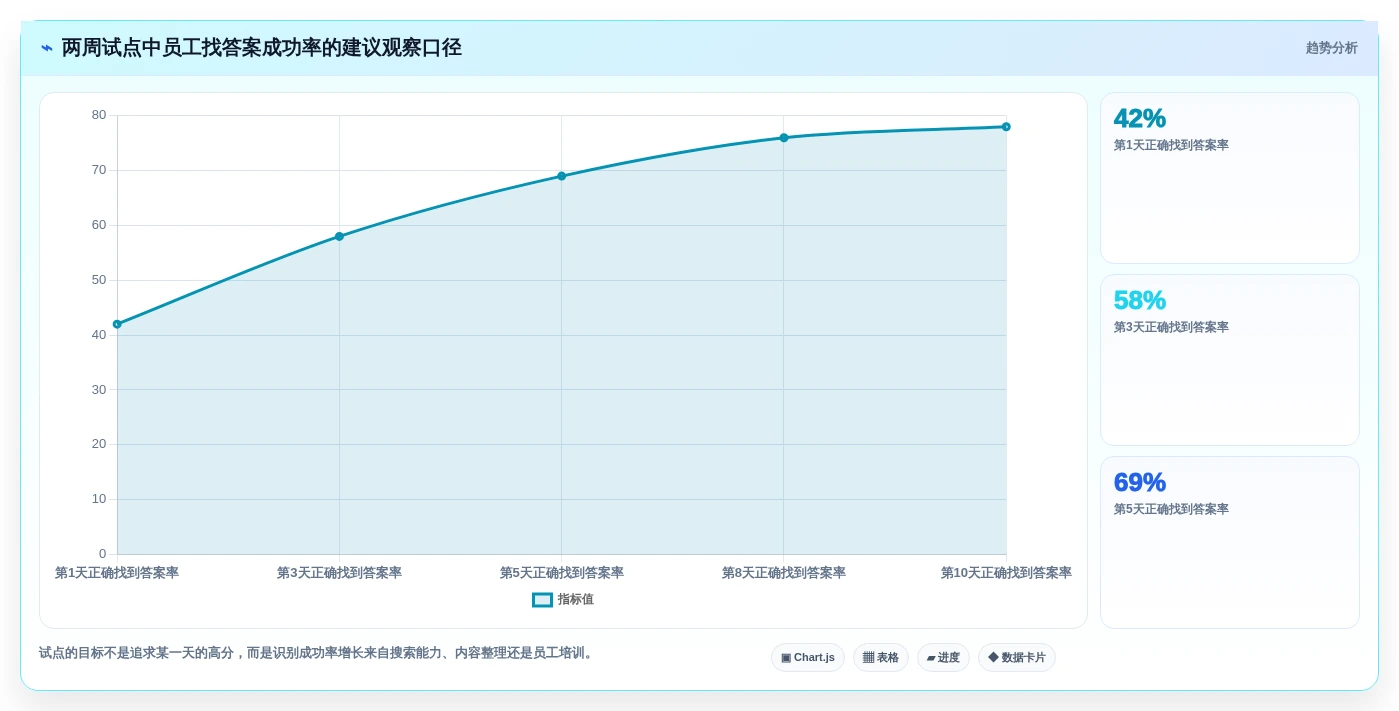Click x-axis label 第3天正确找到答案率
Image resolution: width=1399 pixels, height=711 pixels.
339,573
